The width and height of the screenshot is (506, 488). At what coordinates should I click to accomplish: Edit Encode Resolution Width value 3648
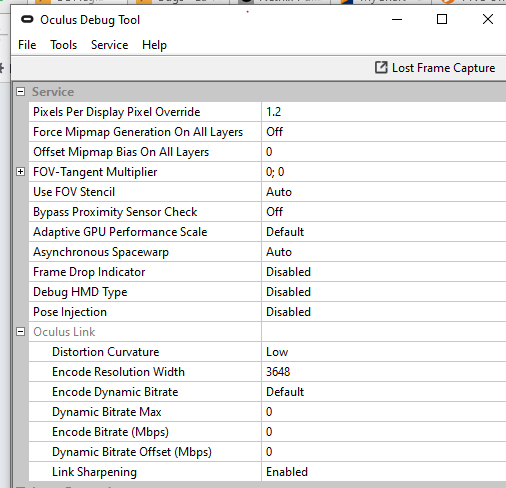pyautogui.click(x=384, y=372)
